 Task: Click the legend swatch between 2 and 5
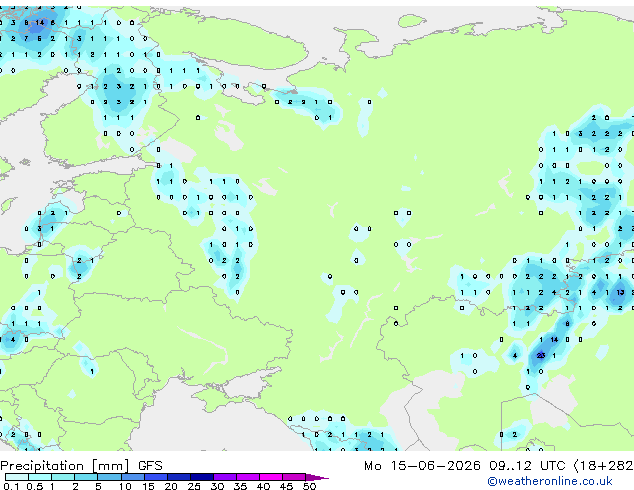(86, 477)
